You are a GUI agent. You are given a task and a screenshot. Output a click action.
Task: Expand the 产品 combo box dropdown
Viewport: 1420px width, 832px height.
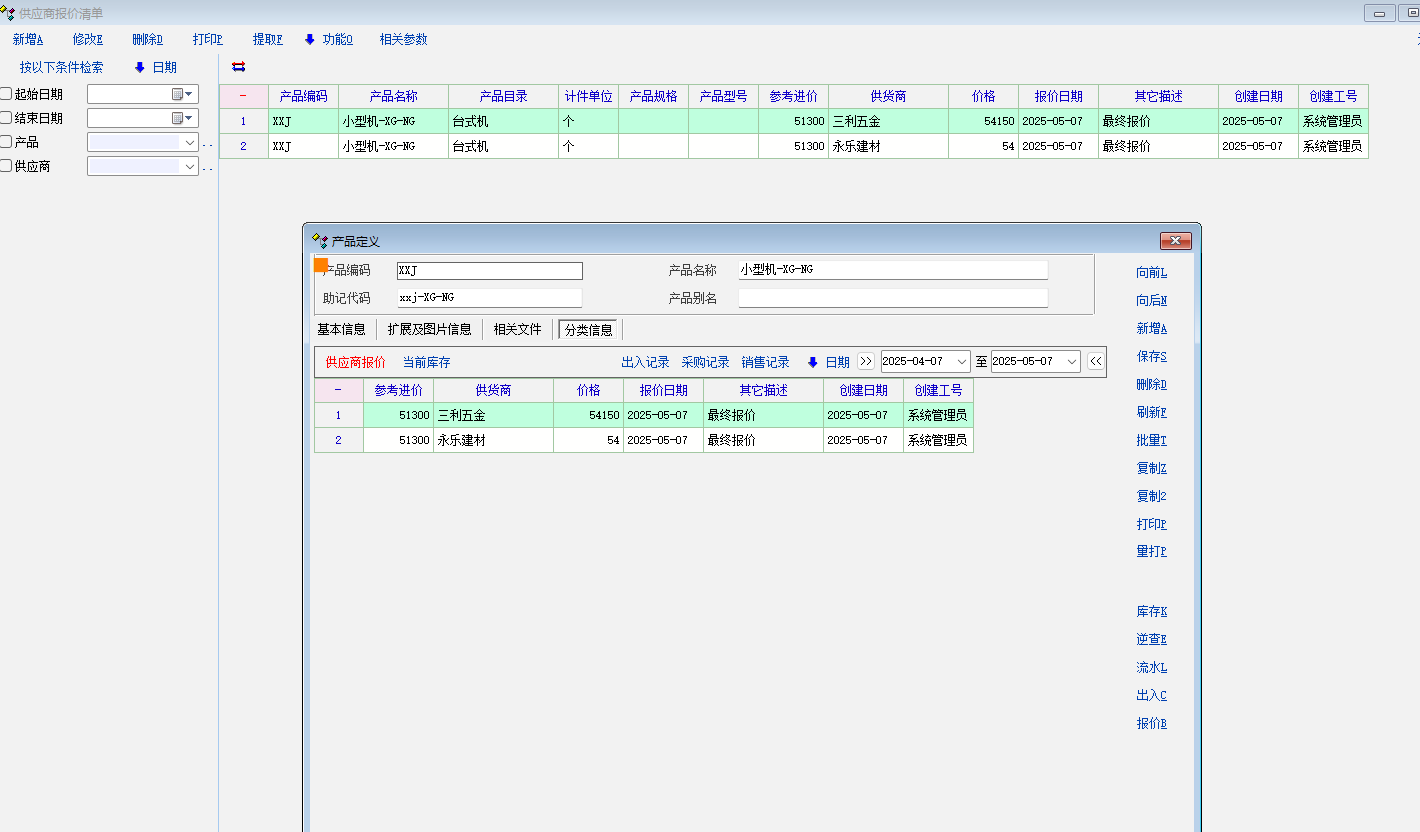tap(190, 142)
